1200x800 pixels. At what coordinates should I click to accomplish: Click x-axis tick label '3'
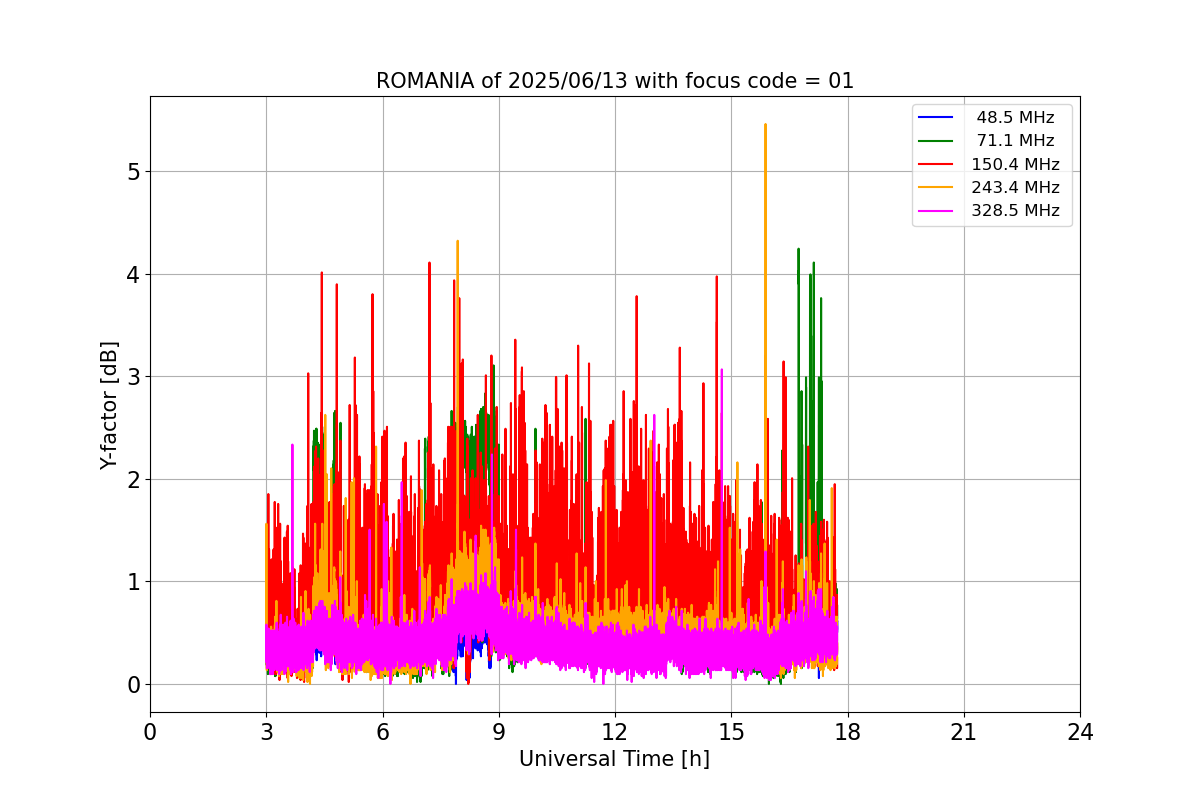click(x=266, y=732)
